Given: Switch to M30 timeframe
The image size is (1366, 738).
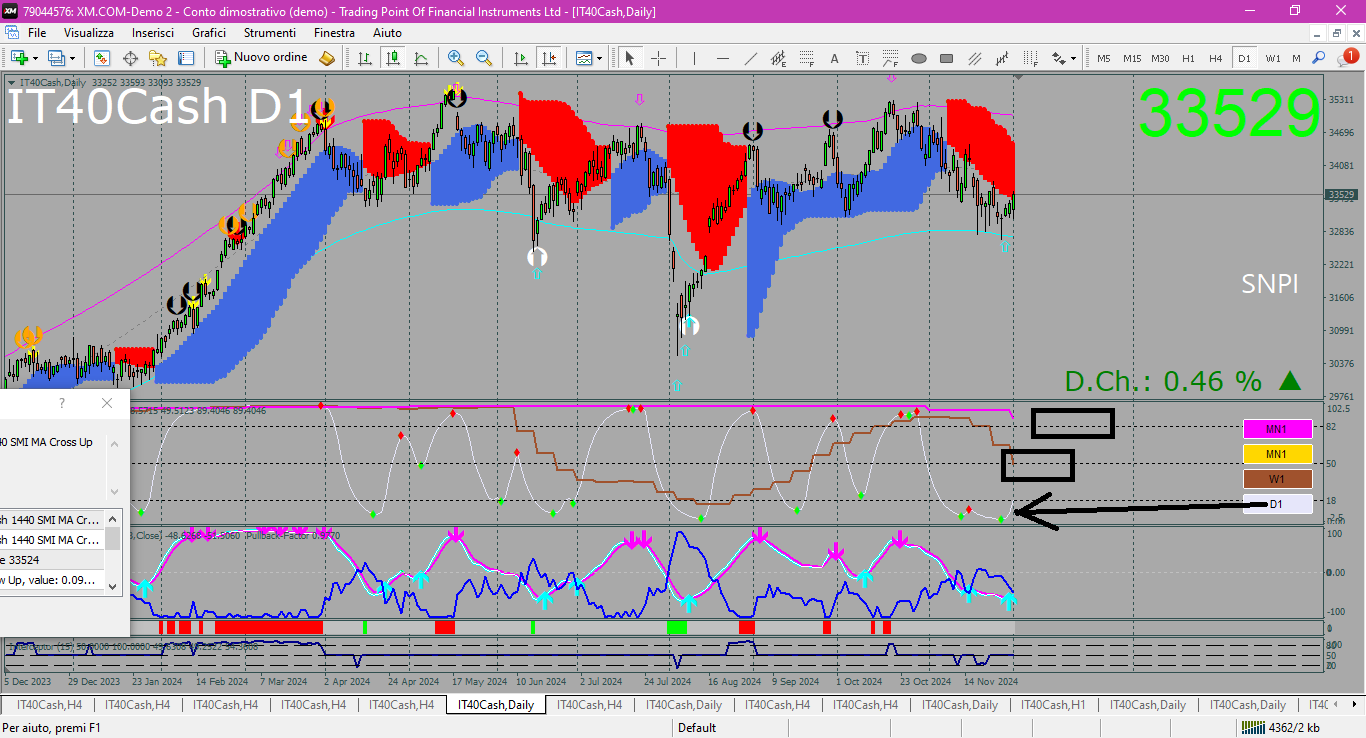Looking at the screenshot, I should coord(1160,58).
